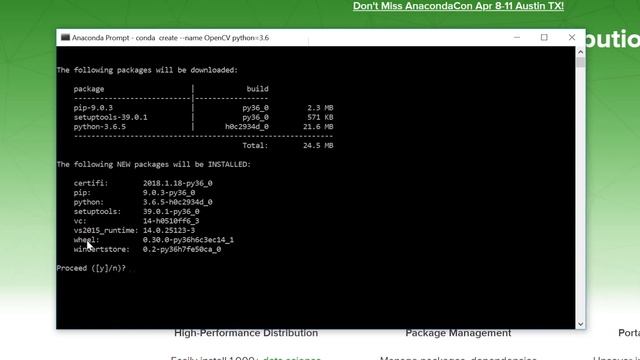Close the Anaconda Prompt window
Screen dimensions: 640x360
tap(572, 38)
